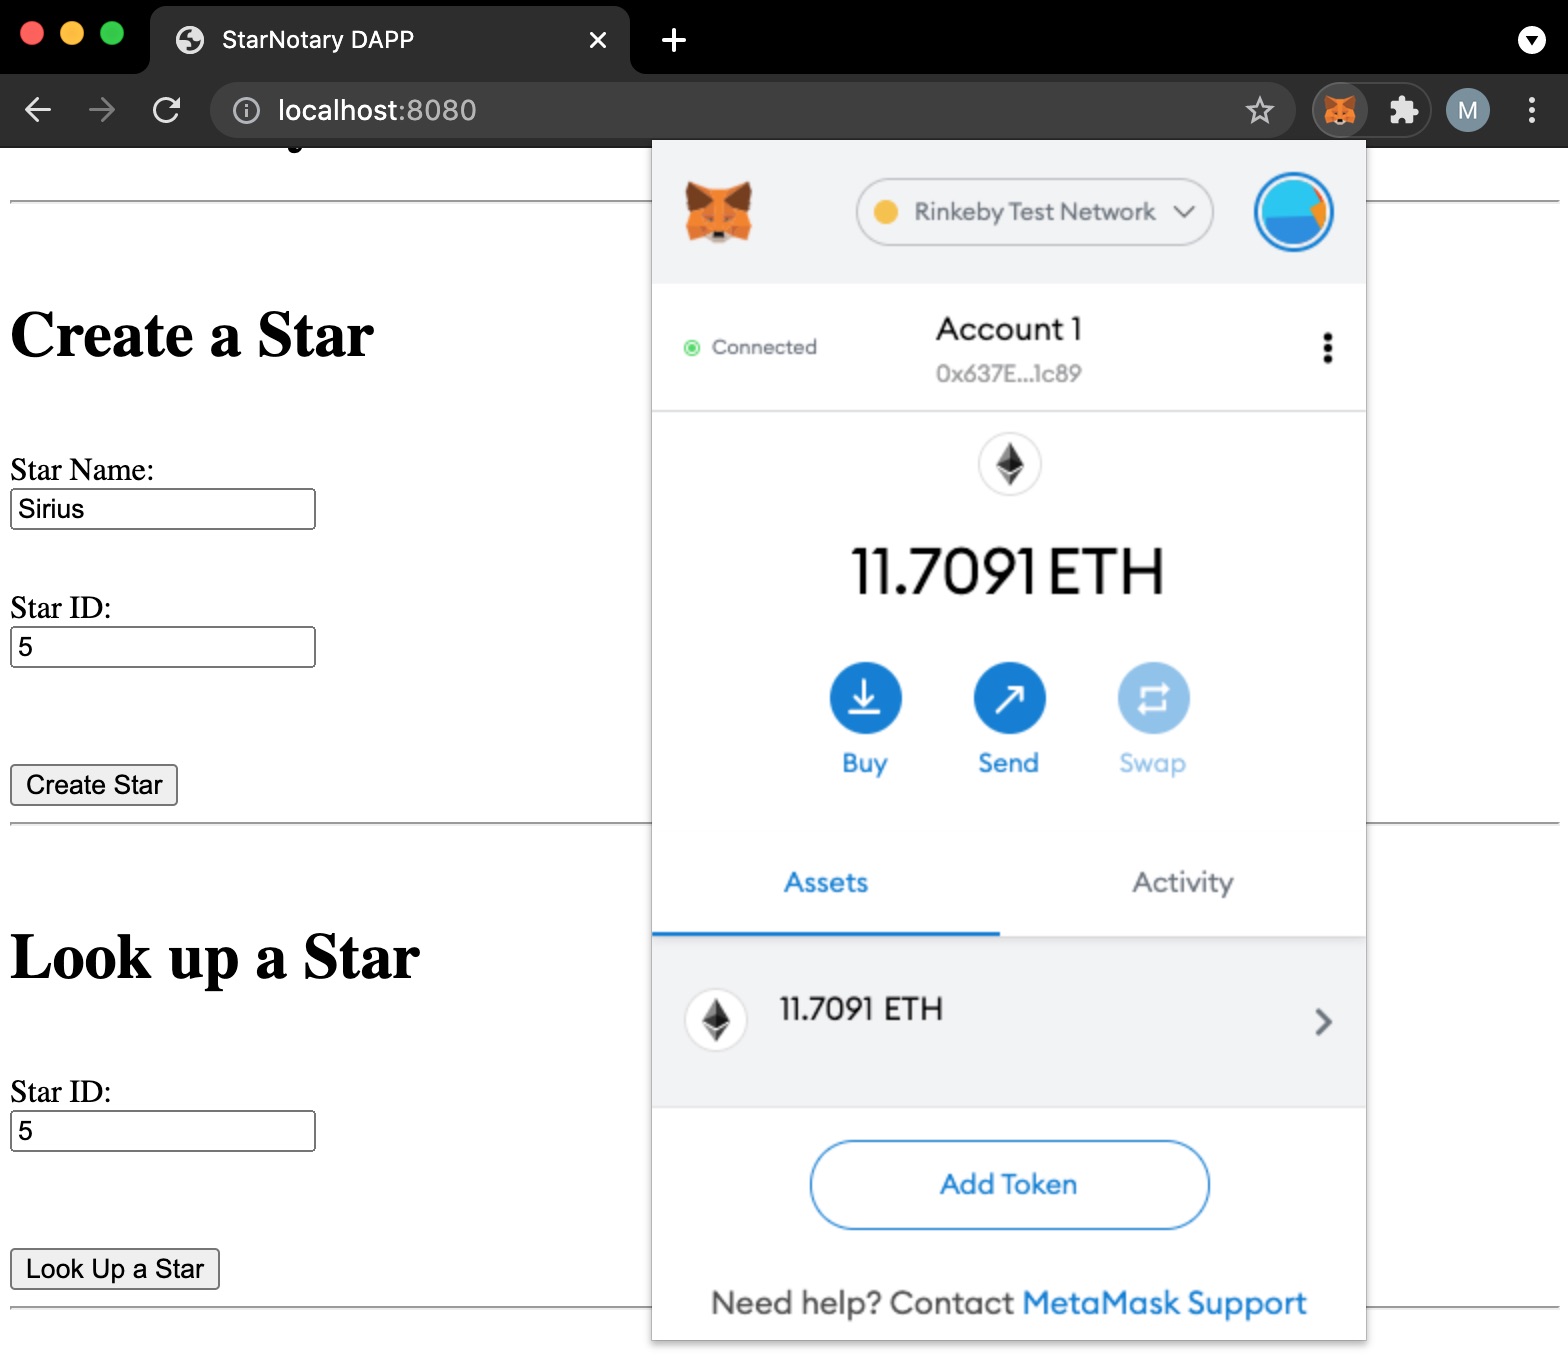The height and width of the screenshot is (1362, 1568).
Task: Go back to previous page
Action: click(x=38, y=110)
